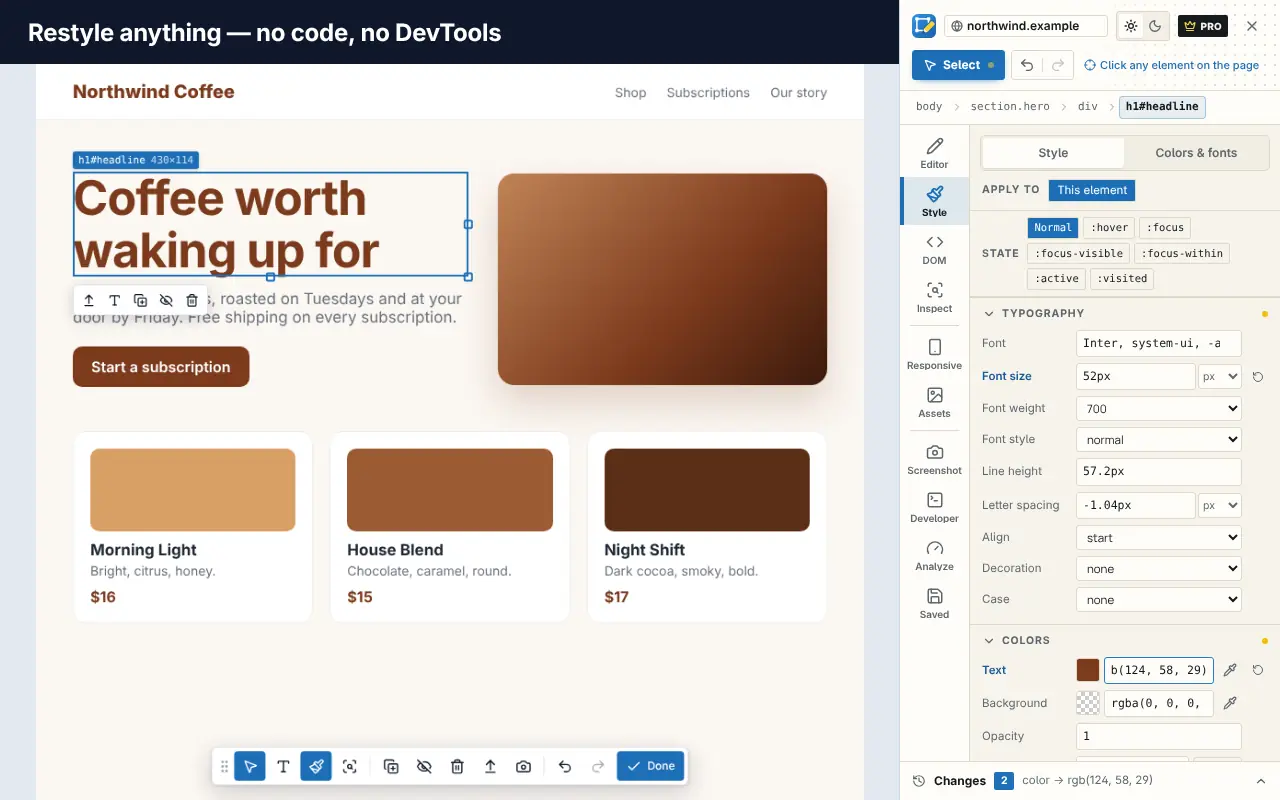1280x800 pixels.
Task: Switch to light theme with the sun icon
Action: pos(1131,26)
